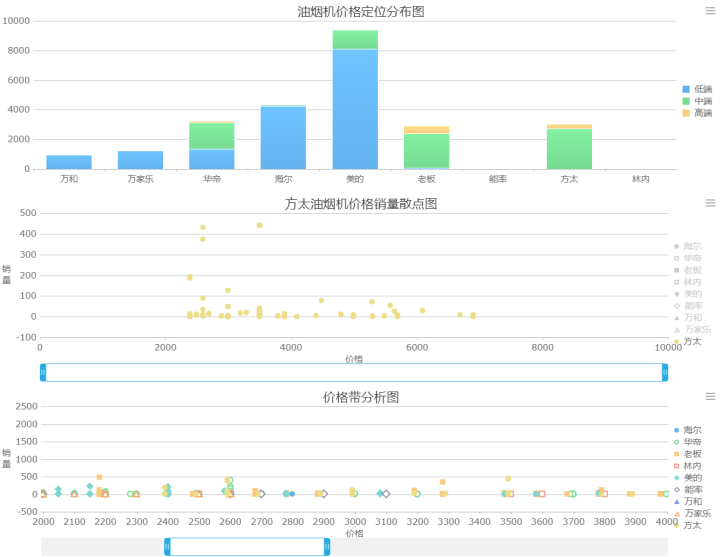Viewport: 720px width, 557px height.
Task: Click 能率 label on bar chart axis
Action: (x=498, y=179)
